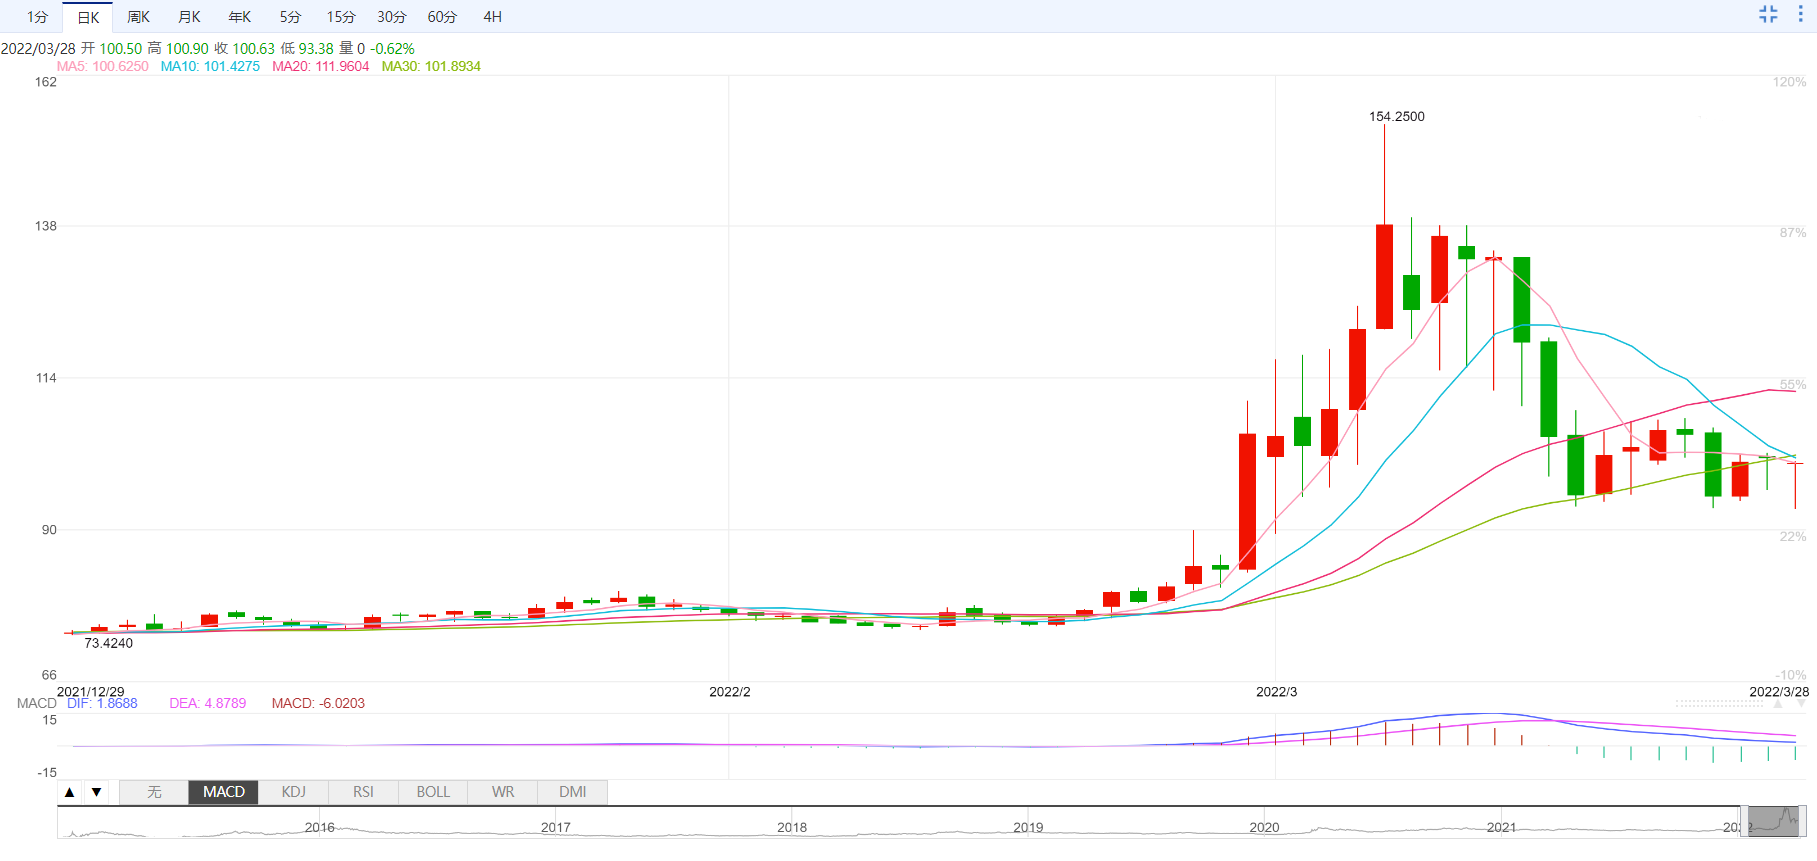Viewport: 1817px width, 861px height.
Task: Click the DEA: 4.8789 indicator value
Action: click(x=208, y=703)
